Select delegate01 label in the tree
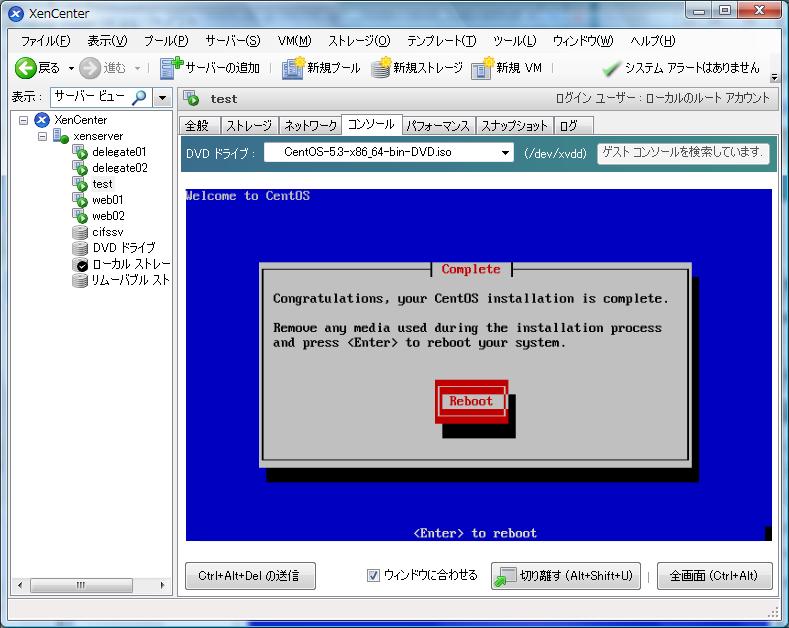This screenshot has height=628, width=789. point(119,152)
